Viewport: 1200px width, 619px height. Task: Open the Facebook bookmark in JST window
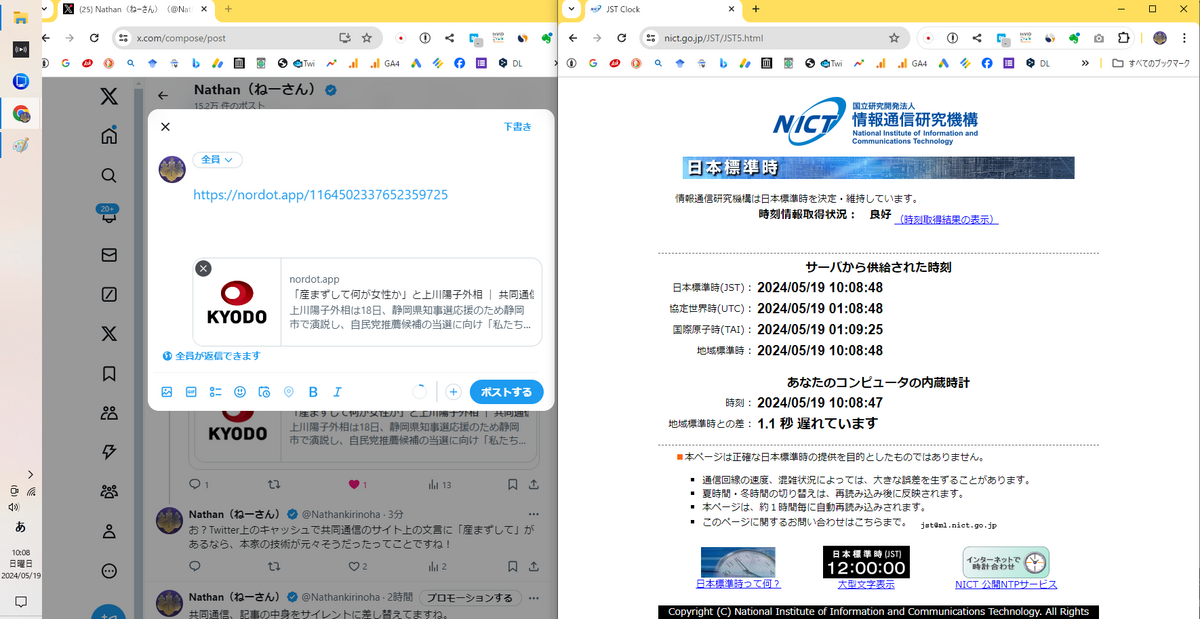tap(987, 63)
